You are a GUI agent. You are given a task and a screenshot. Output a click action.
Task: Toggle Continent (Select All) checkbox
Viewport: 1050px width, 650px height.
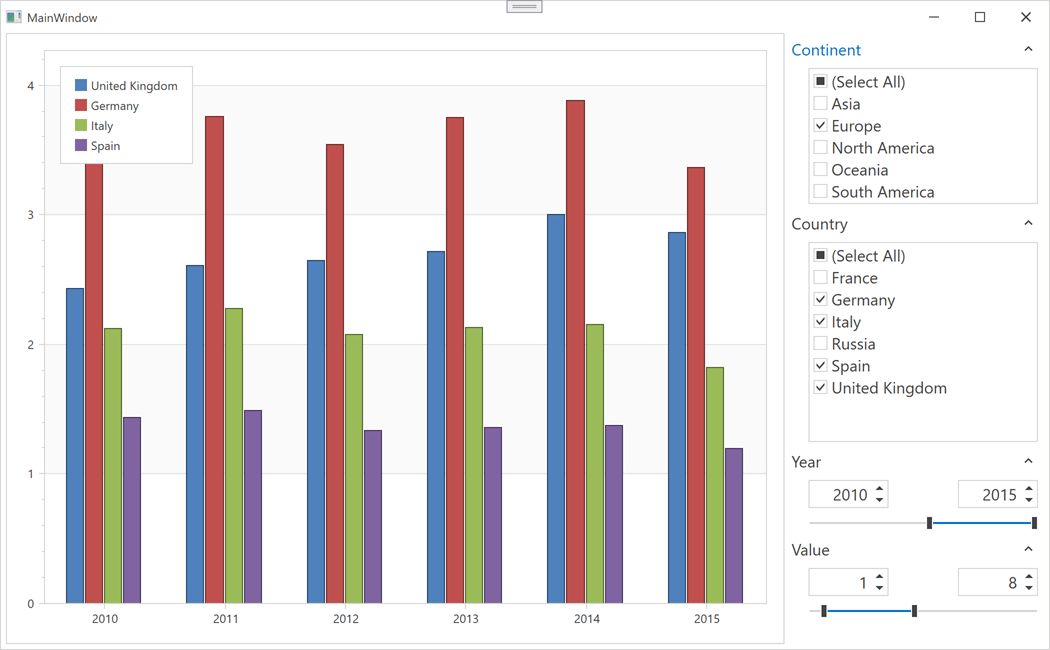pyautogui.click(x=820, y=81)
